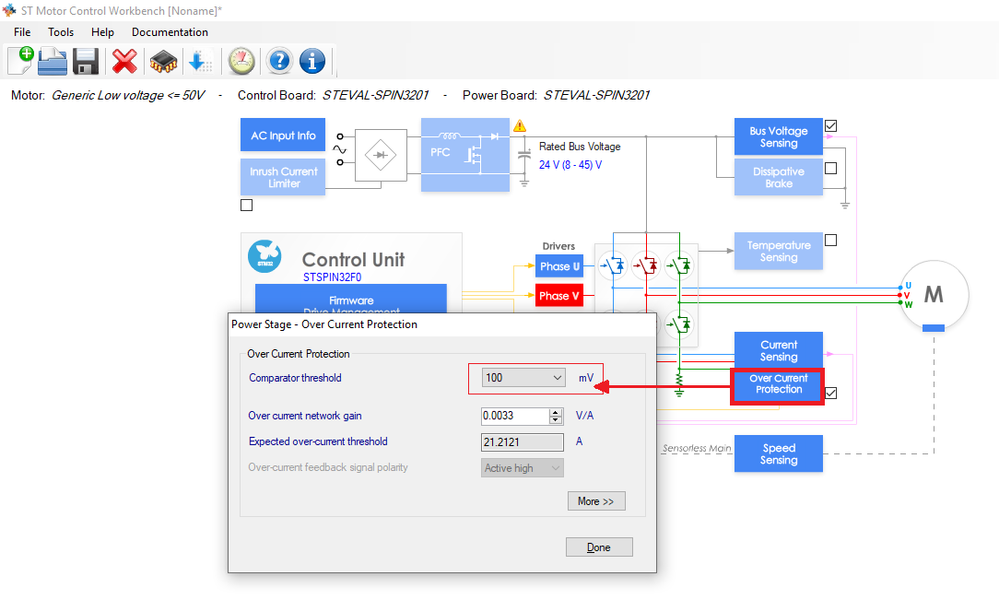Expand options with More >> button
The width and height of the screenshot is (999, 612).
(596, 501)
